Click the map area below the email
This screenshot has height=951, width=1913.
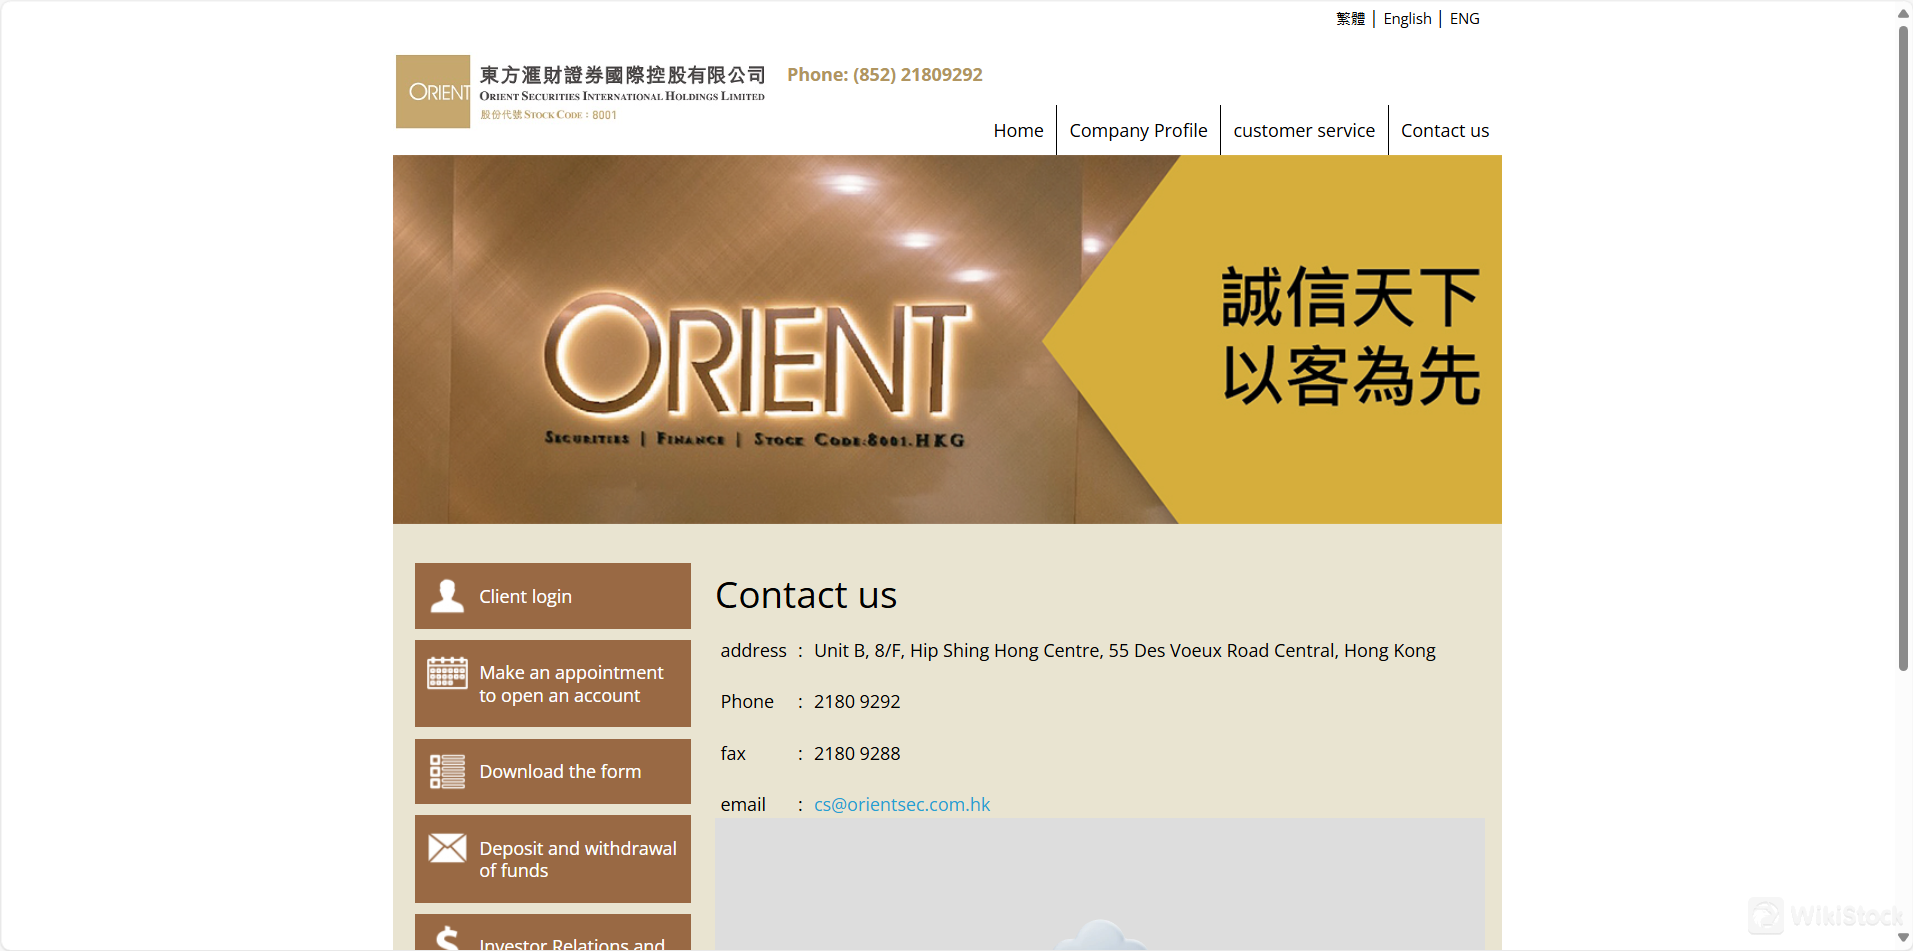click(1100, 885)
